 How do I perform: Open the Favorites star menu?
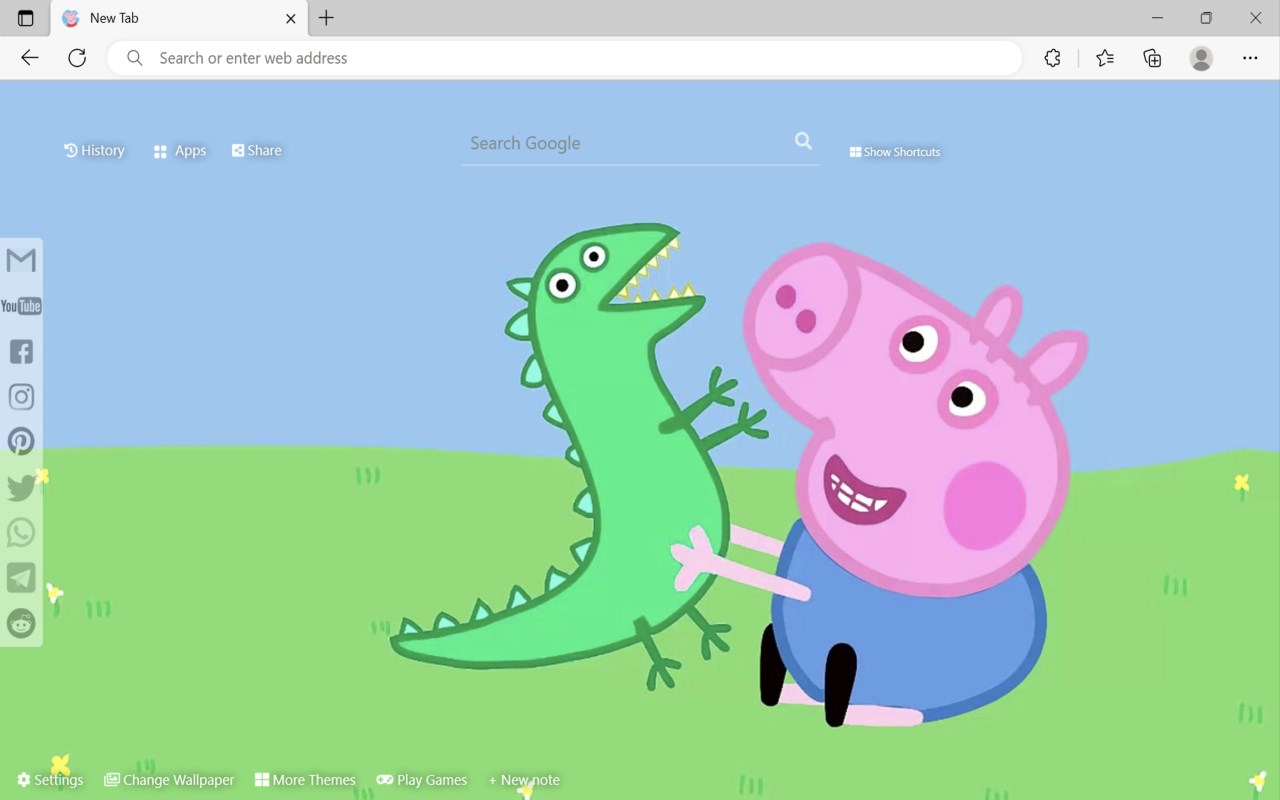click(1105, 58)
